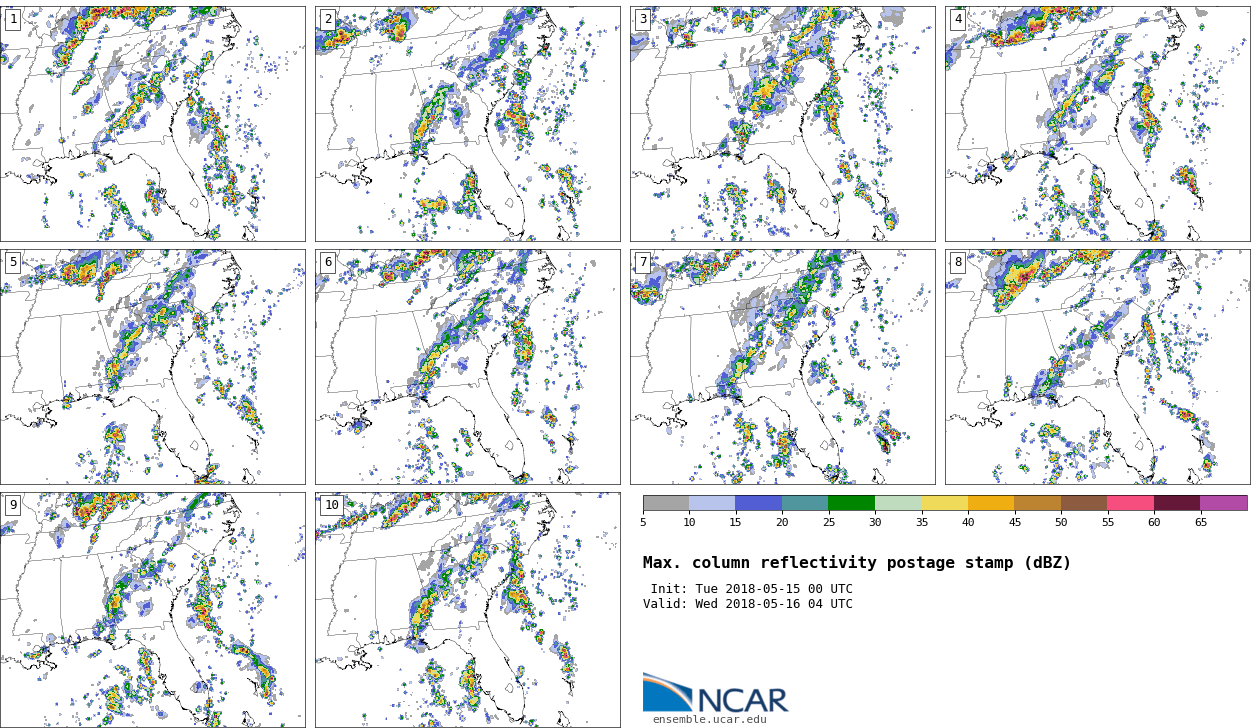
Task: Click the number 10 panel label
Action: [331, 505]
